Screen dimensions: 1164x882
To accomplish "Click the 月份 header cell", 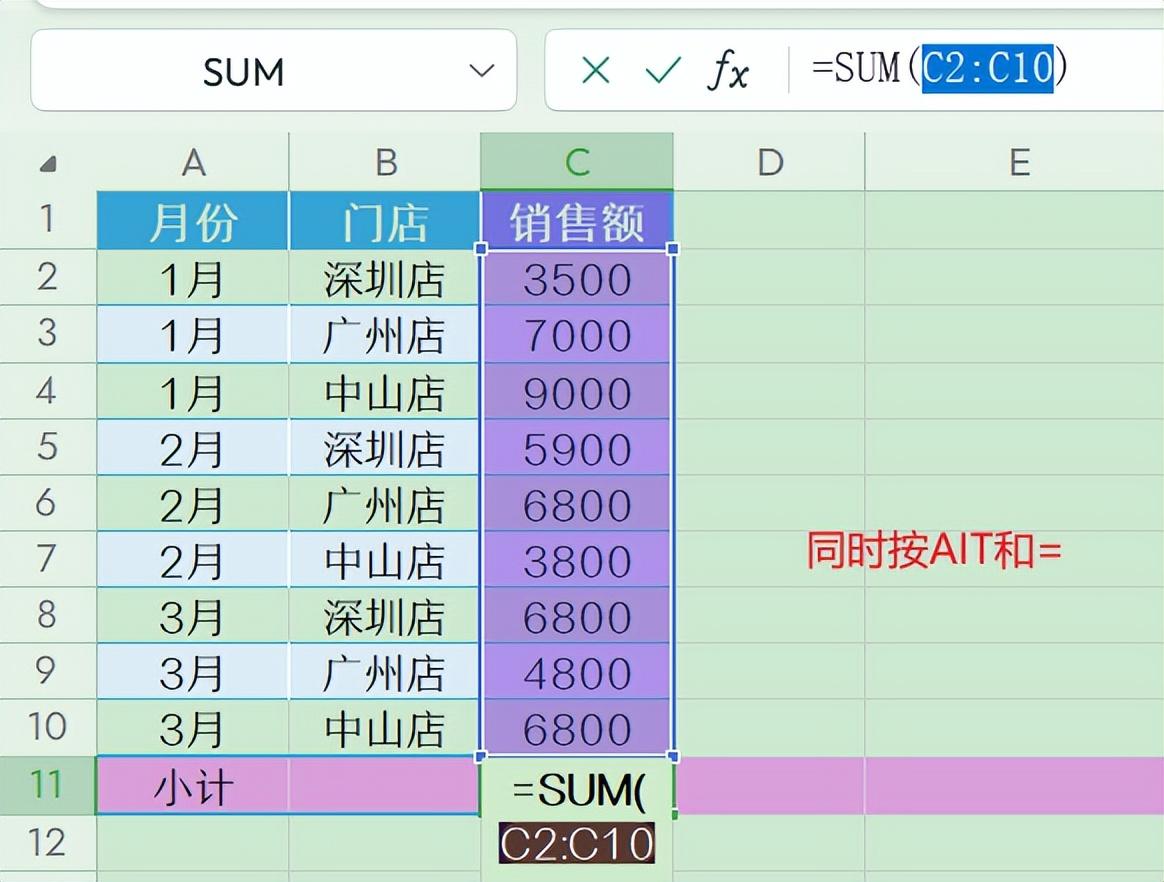I will [x=193, y=220].
